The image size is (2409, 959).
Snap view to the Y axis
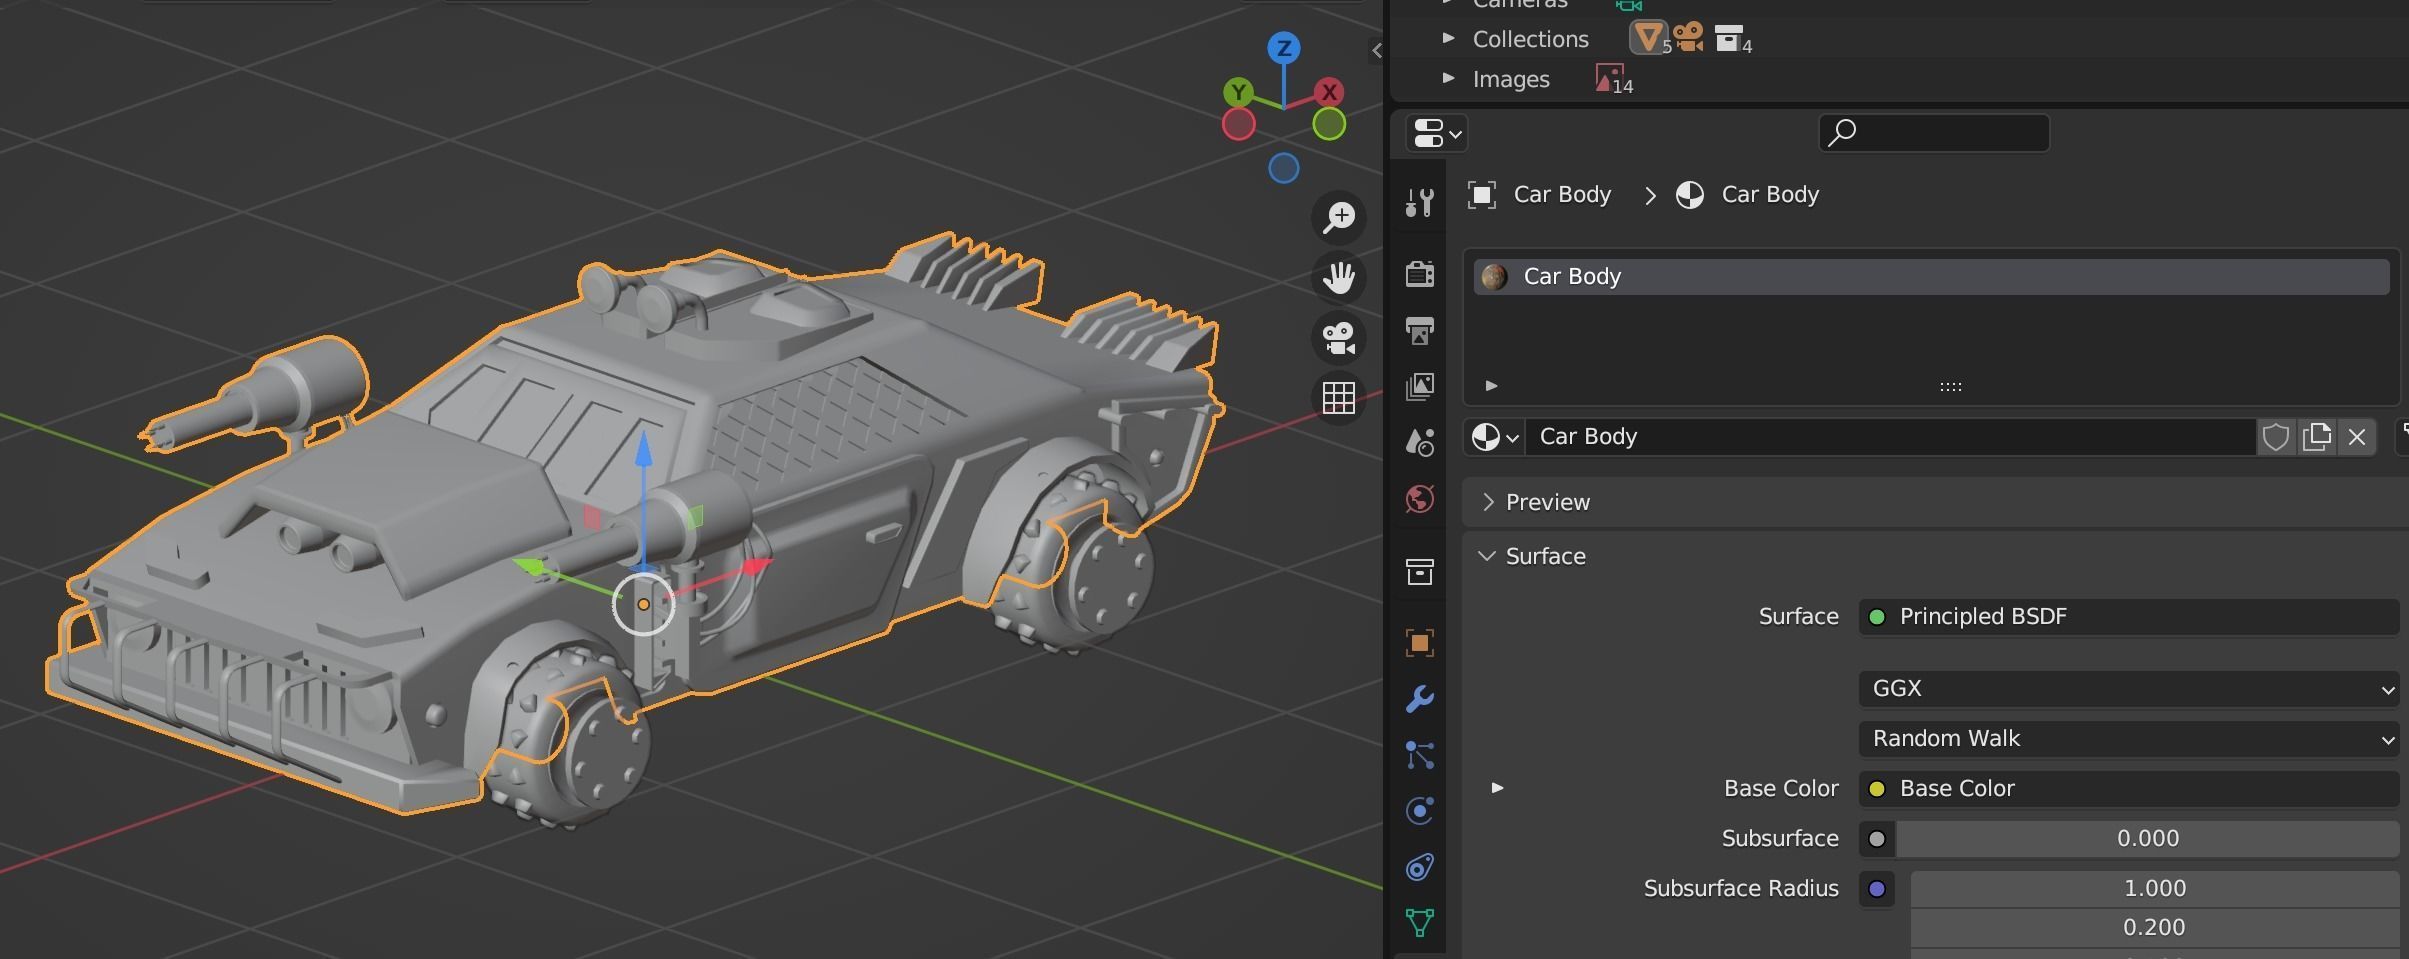point(1239,93)
